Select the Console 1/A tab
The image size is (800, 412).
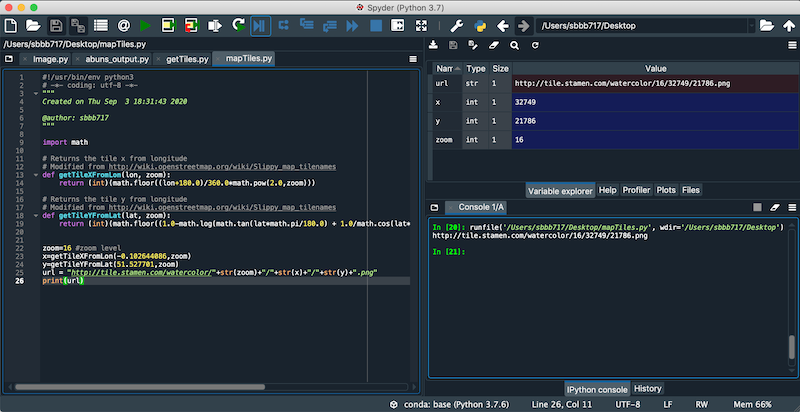click(x=481, y=207)
